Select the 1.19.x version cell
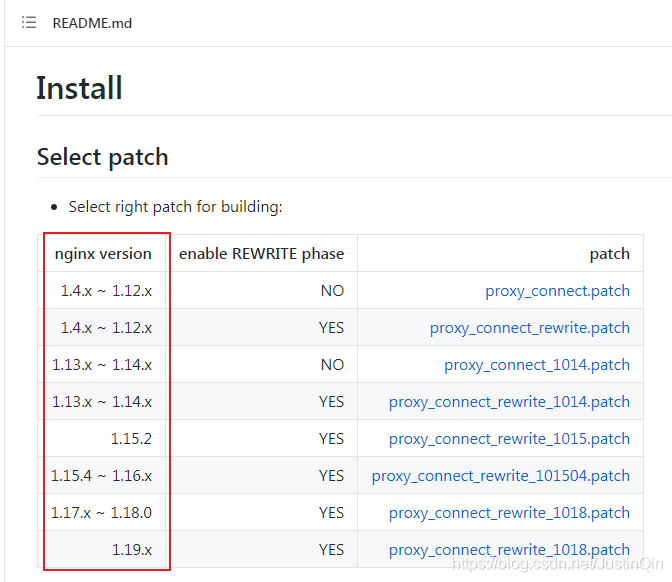Viewport: 672px width, 582px height. pyautogui.click(x=131, y=550)
